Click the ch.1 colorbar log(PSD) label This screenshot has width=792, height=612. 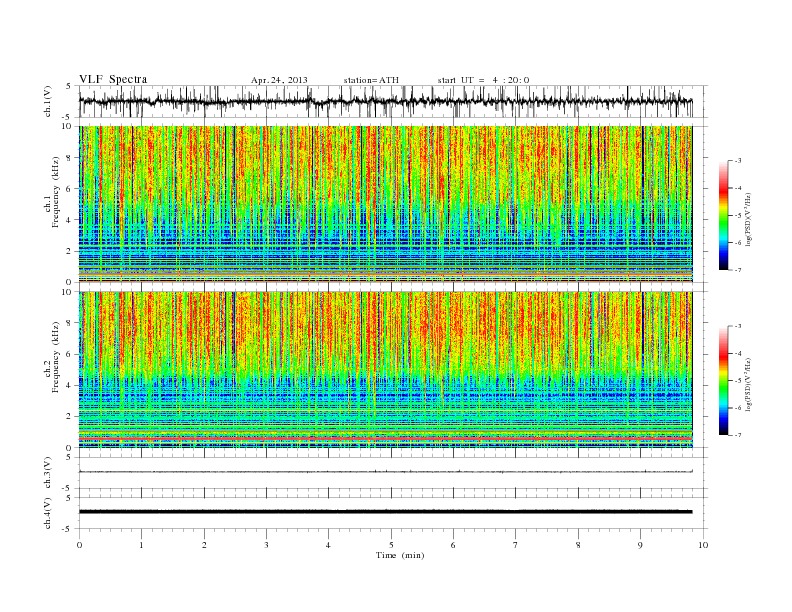(x=749, y=219)
